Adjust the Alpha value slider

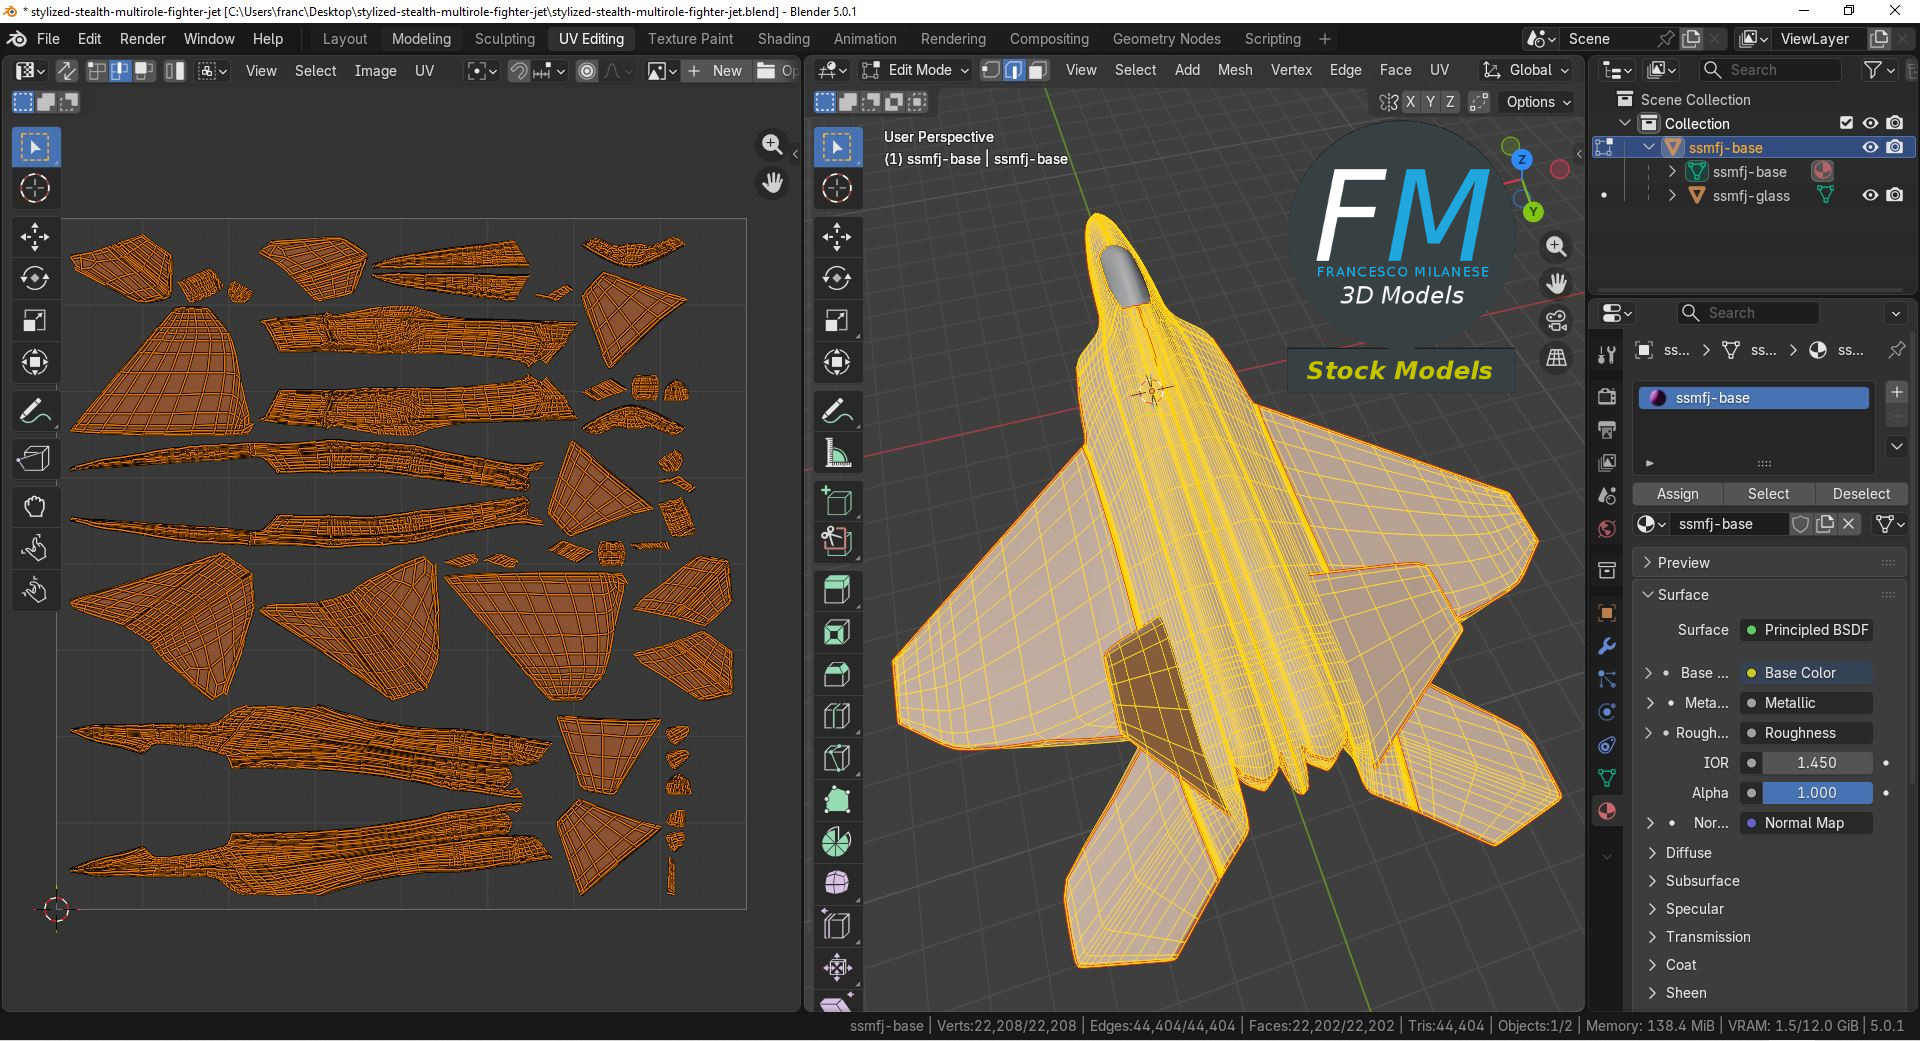click(1816, 793)
